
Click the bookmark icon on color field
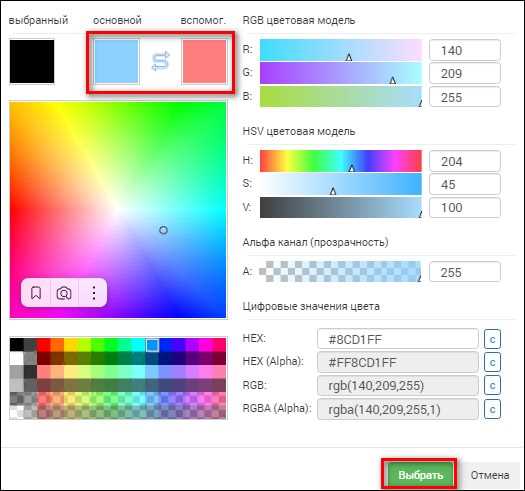pos(36,293)
